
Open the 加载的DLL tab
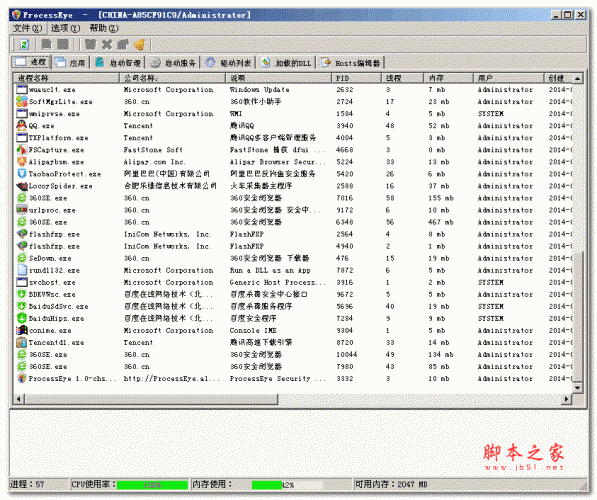286,62
